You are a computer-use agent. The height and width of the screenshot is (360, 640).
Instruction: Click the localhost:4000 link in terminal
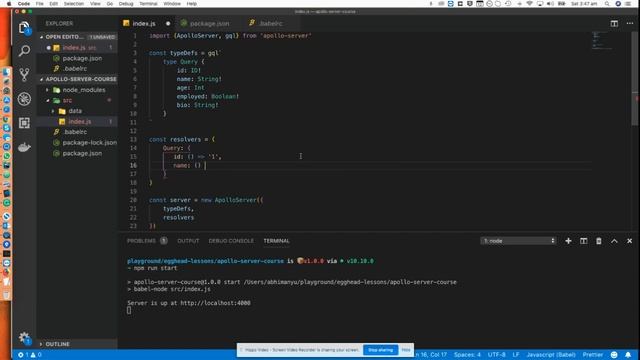215,303
